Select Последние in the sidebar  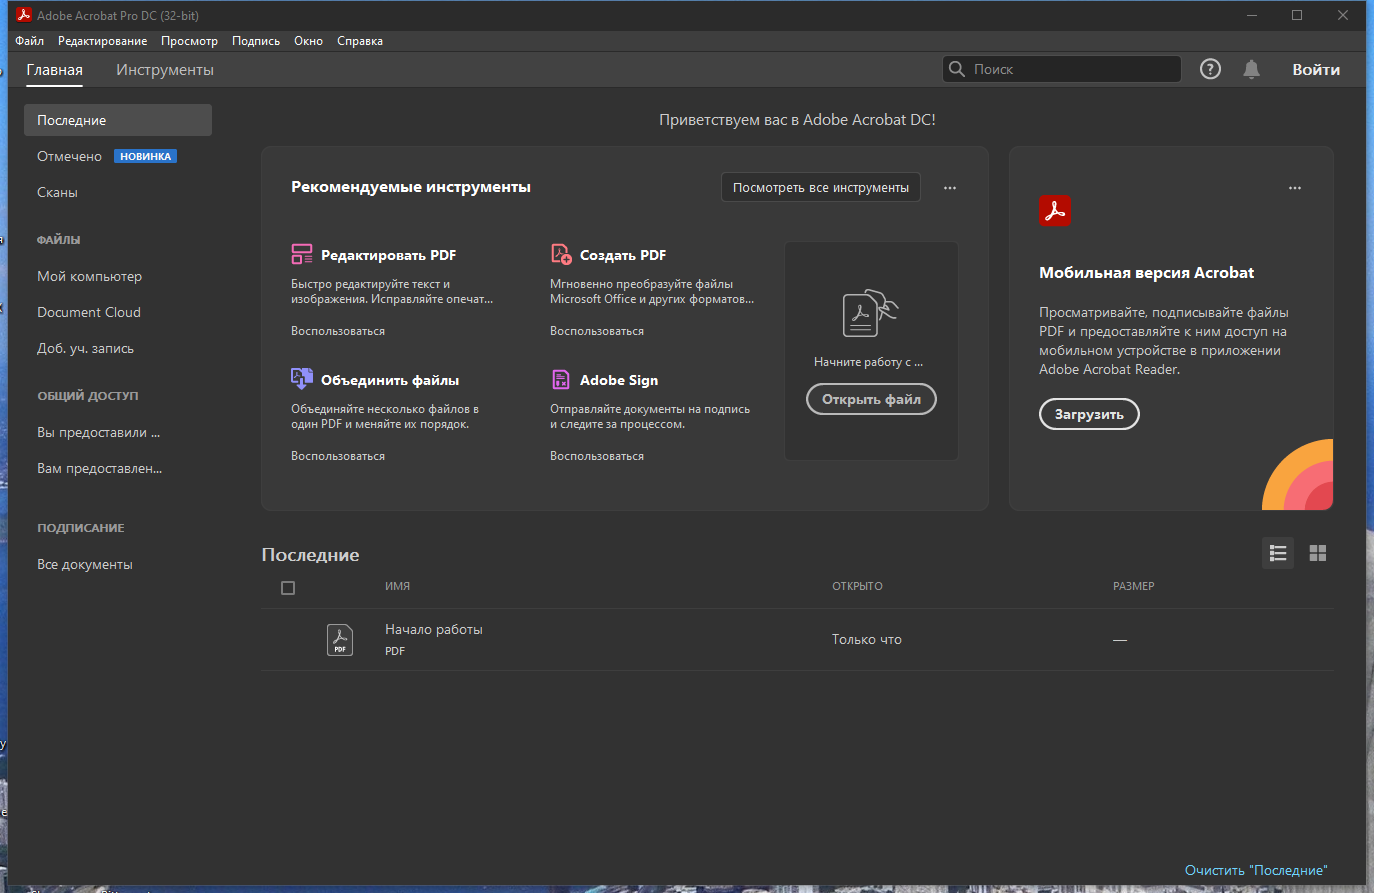(x=118, y=120)
